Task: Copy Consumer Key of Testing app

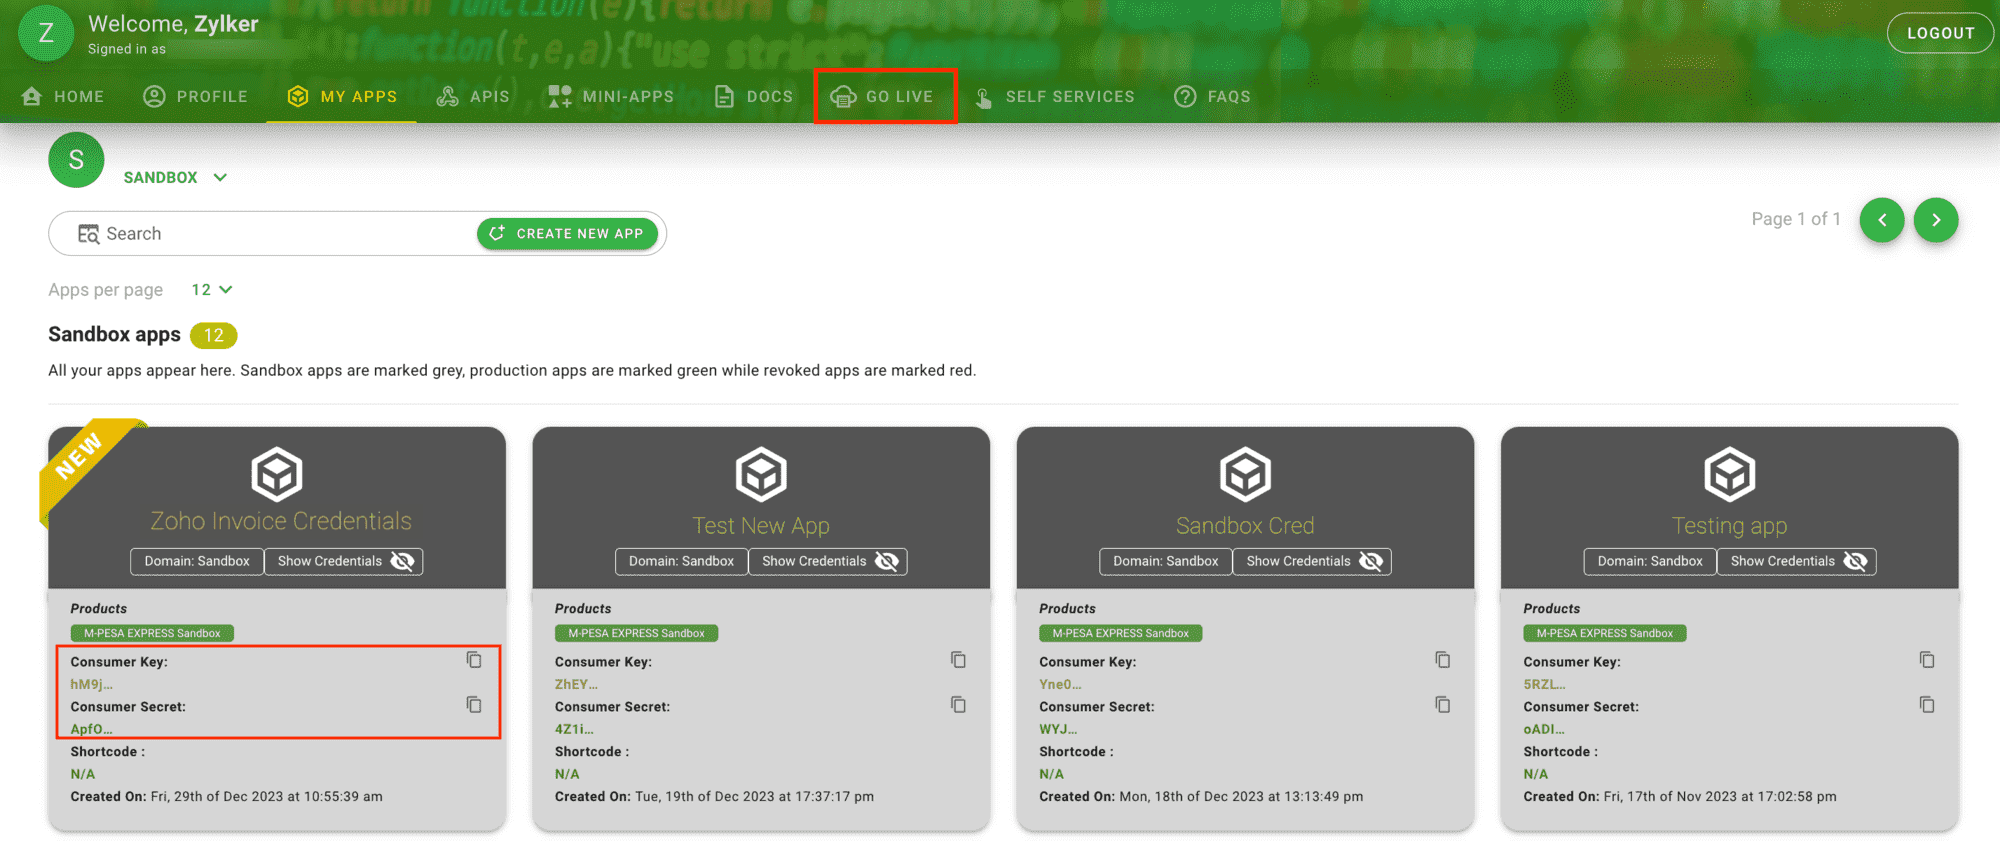Action: coord(1927,660)
